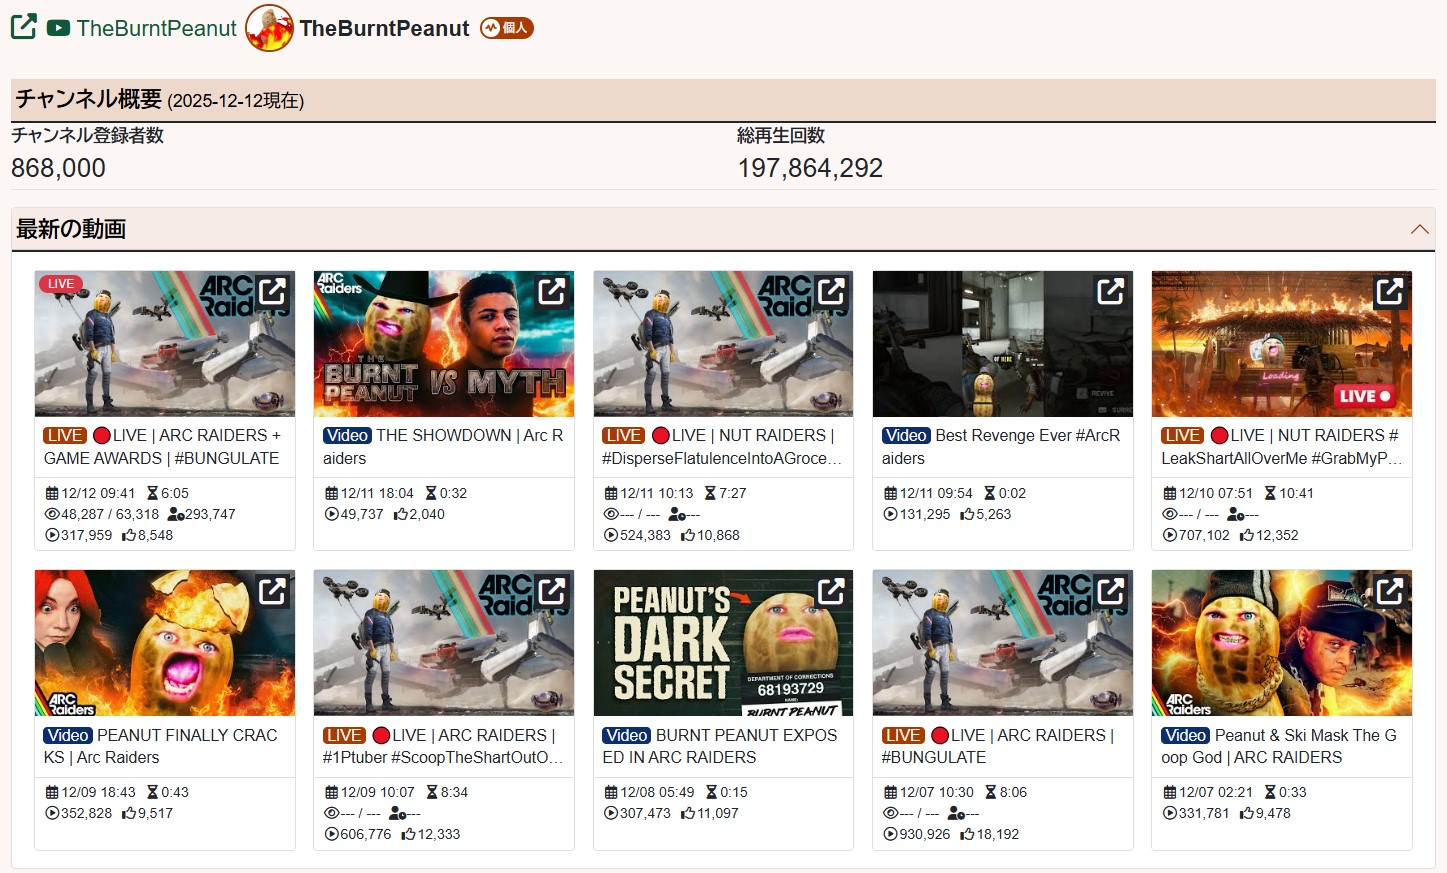
Task: Open the Best Revenge Ever #ArcRaiders title
Action: pos(1001,447)
